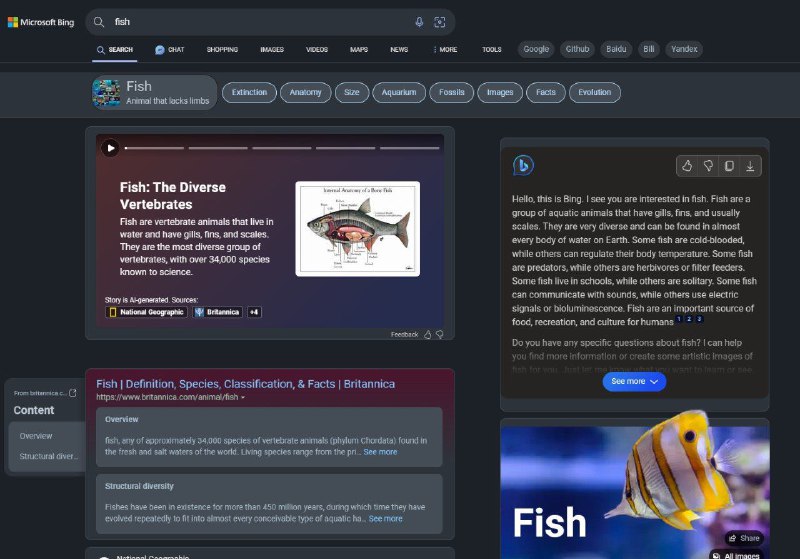Open the bony fish anatomy diagram
The width and height of the screenshot is (800, 559).
(x=357, y=228)
